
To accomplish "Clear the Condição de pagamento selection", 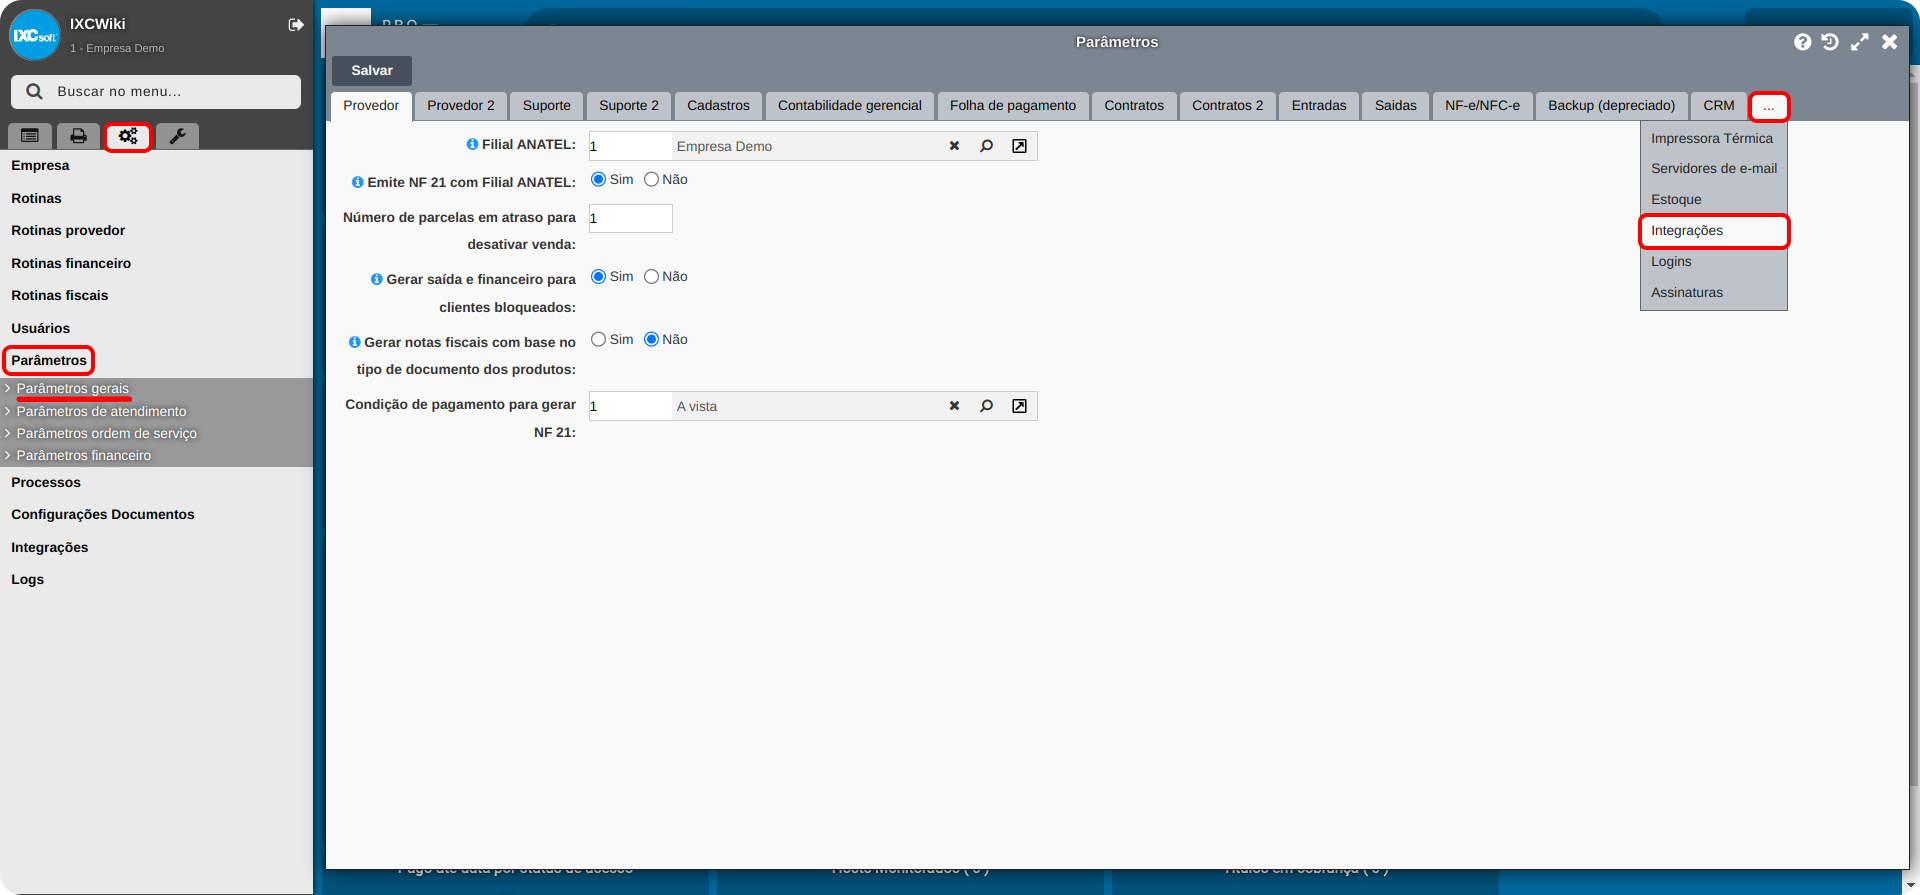I will coord(954,406).
